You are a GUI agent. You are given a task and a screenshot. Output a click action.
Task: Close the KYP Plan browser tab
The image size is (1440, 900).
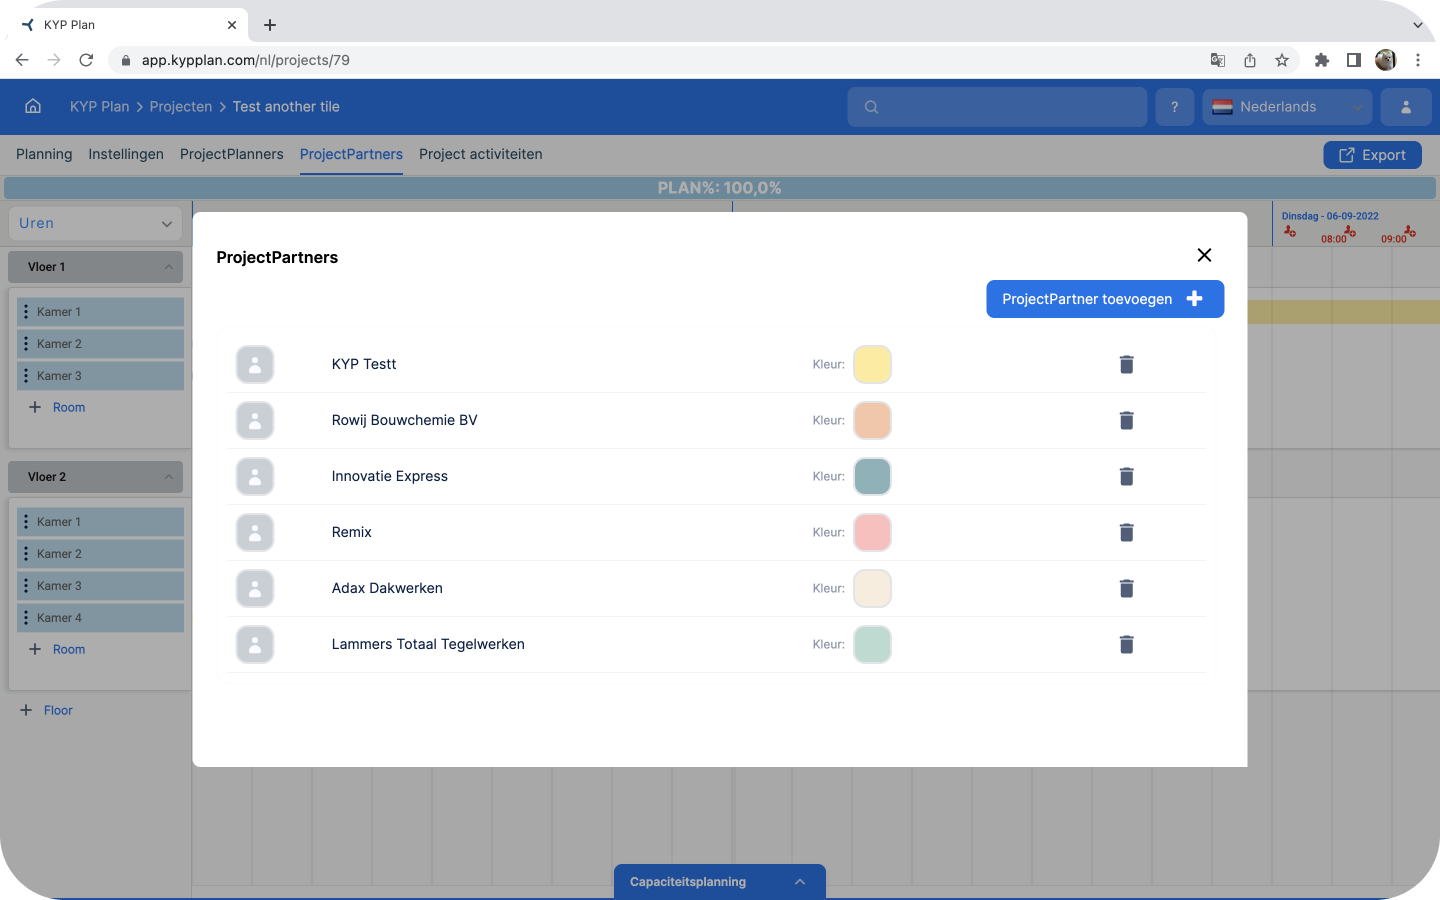(232, 25)
